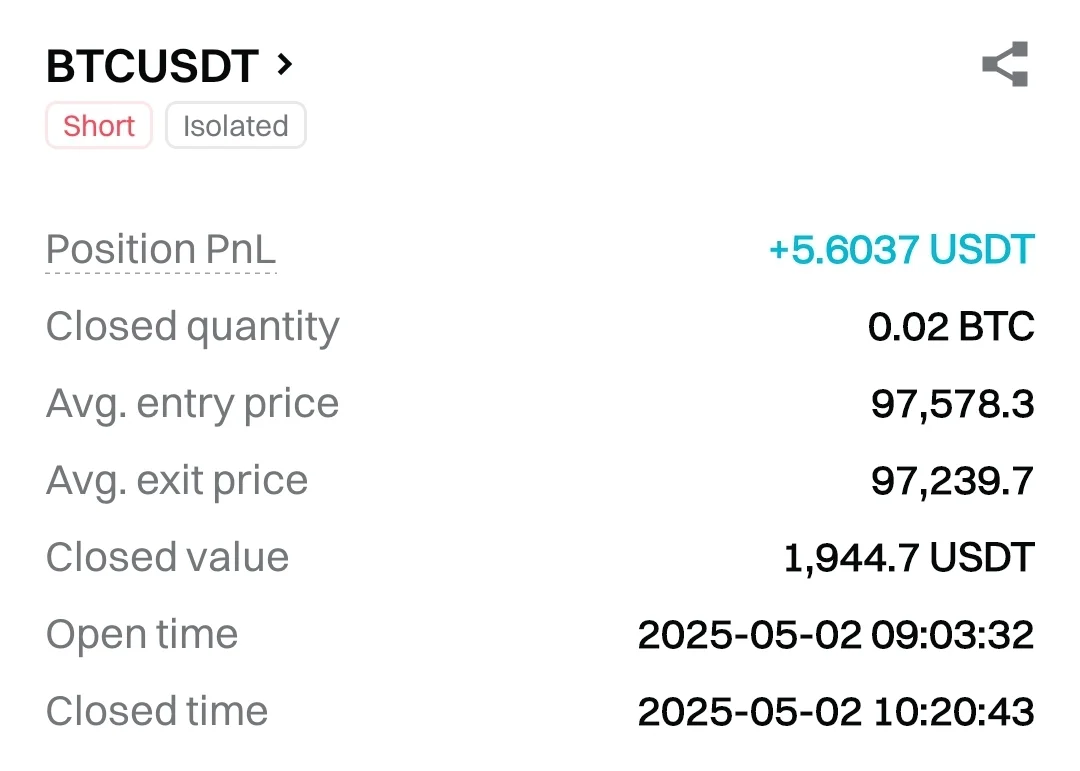
Task: Select the red Short tag
Action: [x=98, y=126]
